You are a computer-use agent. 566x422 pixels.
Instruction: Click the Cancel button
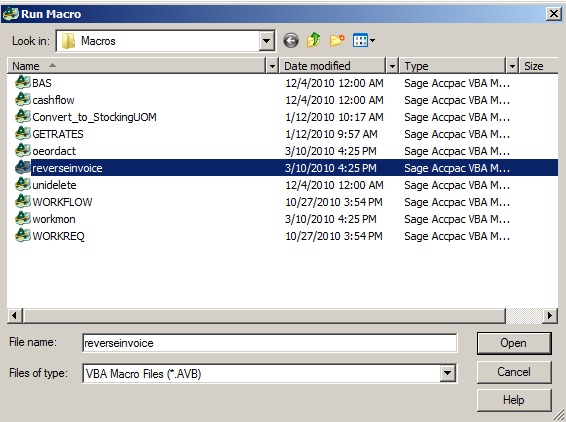[514, 372]
